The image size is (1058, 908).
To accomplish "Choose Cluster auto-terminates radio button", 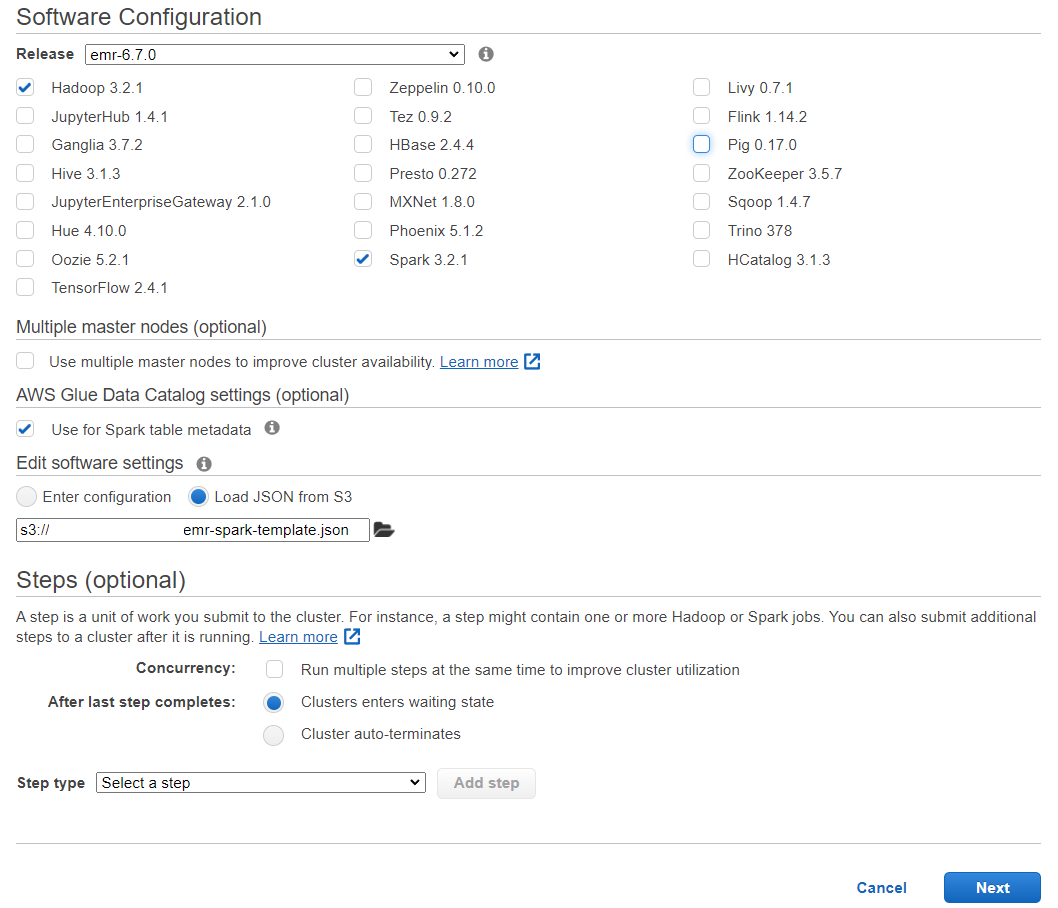I will click(x=273, y=735).
